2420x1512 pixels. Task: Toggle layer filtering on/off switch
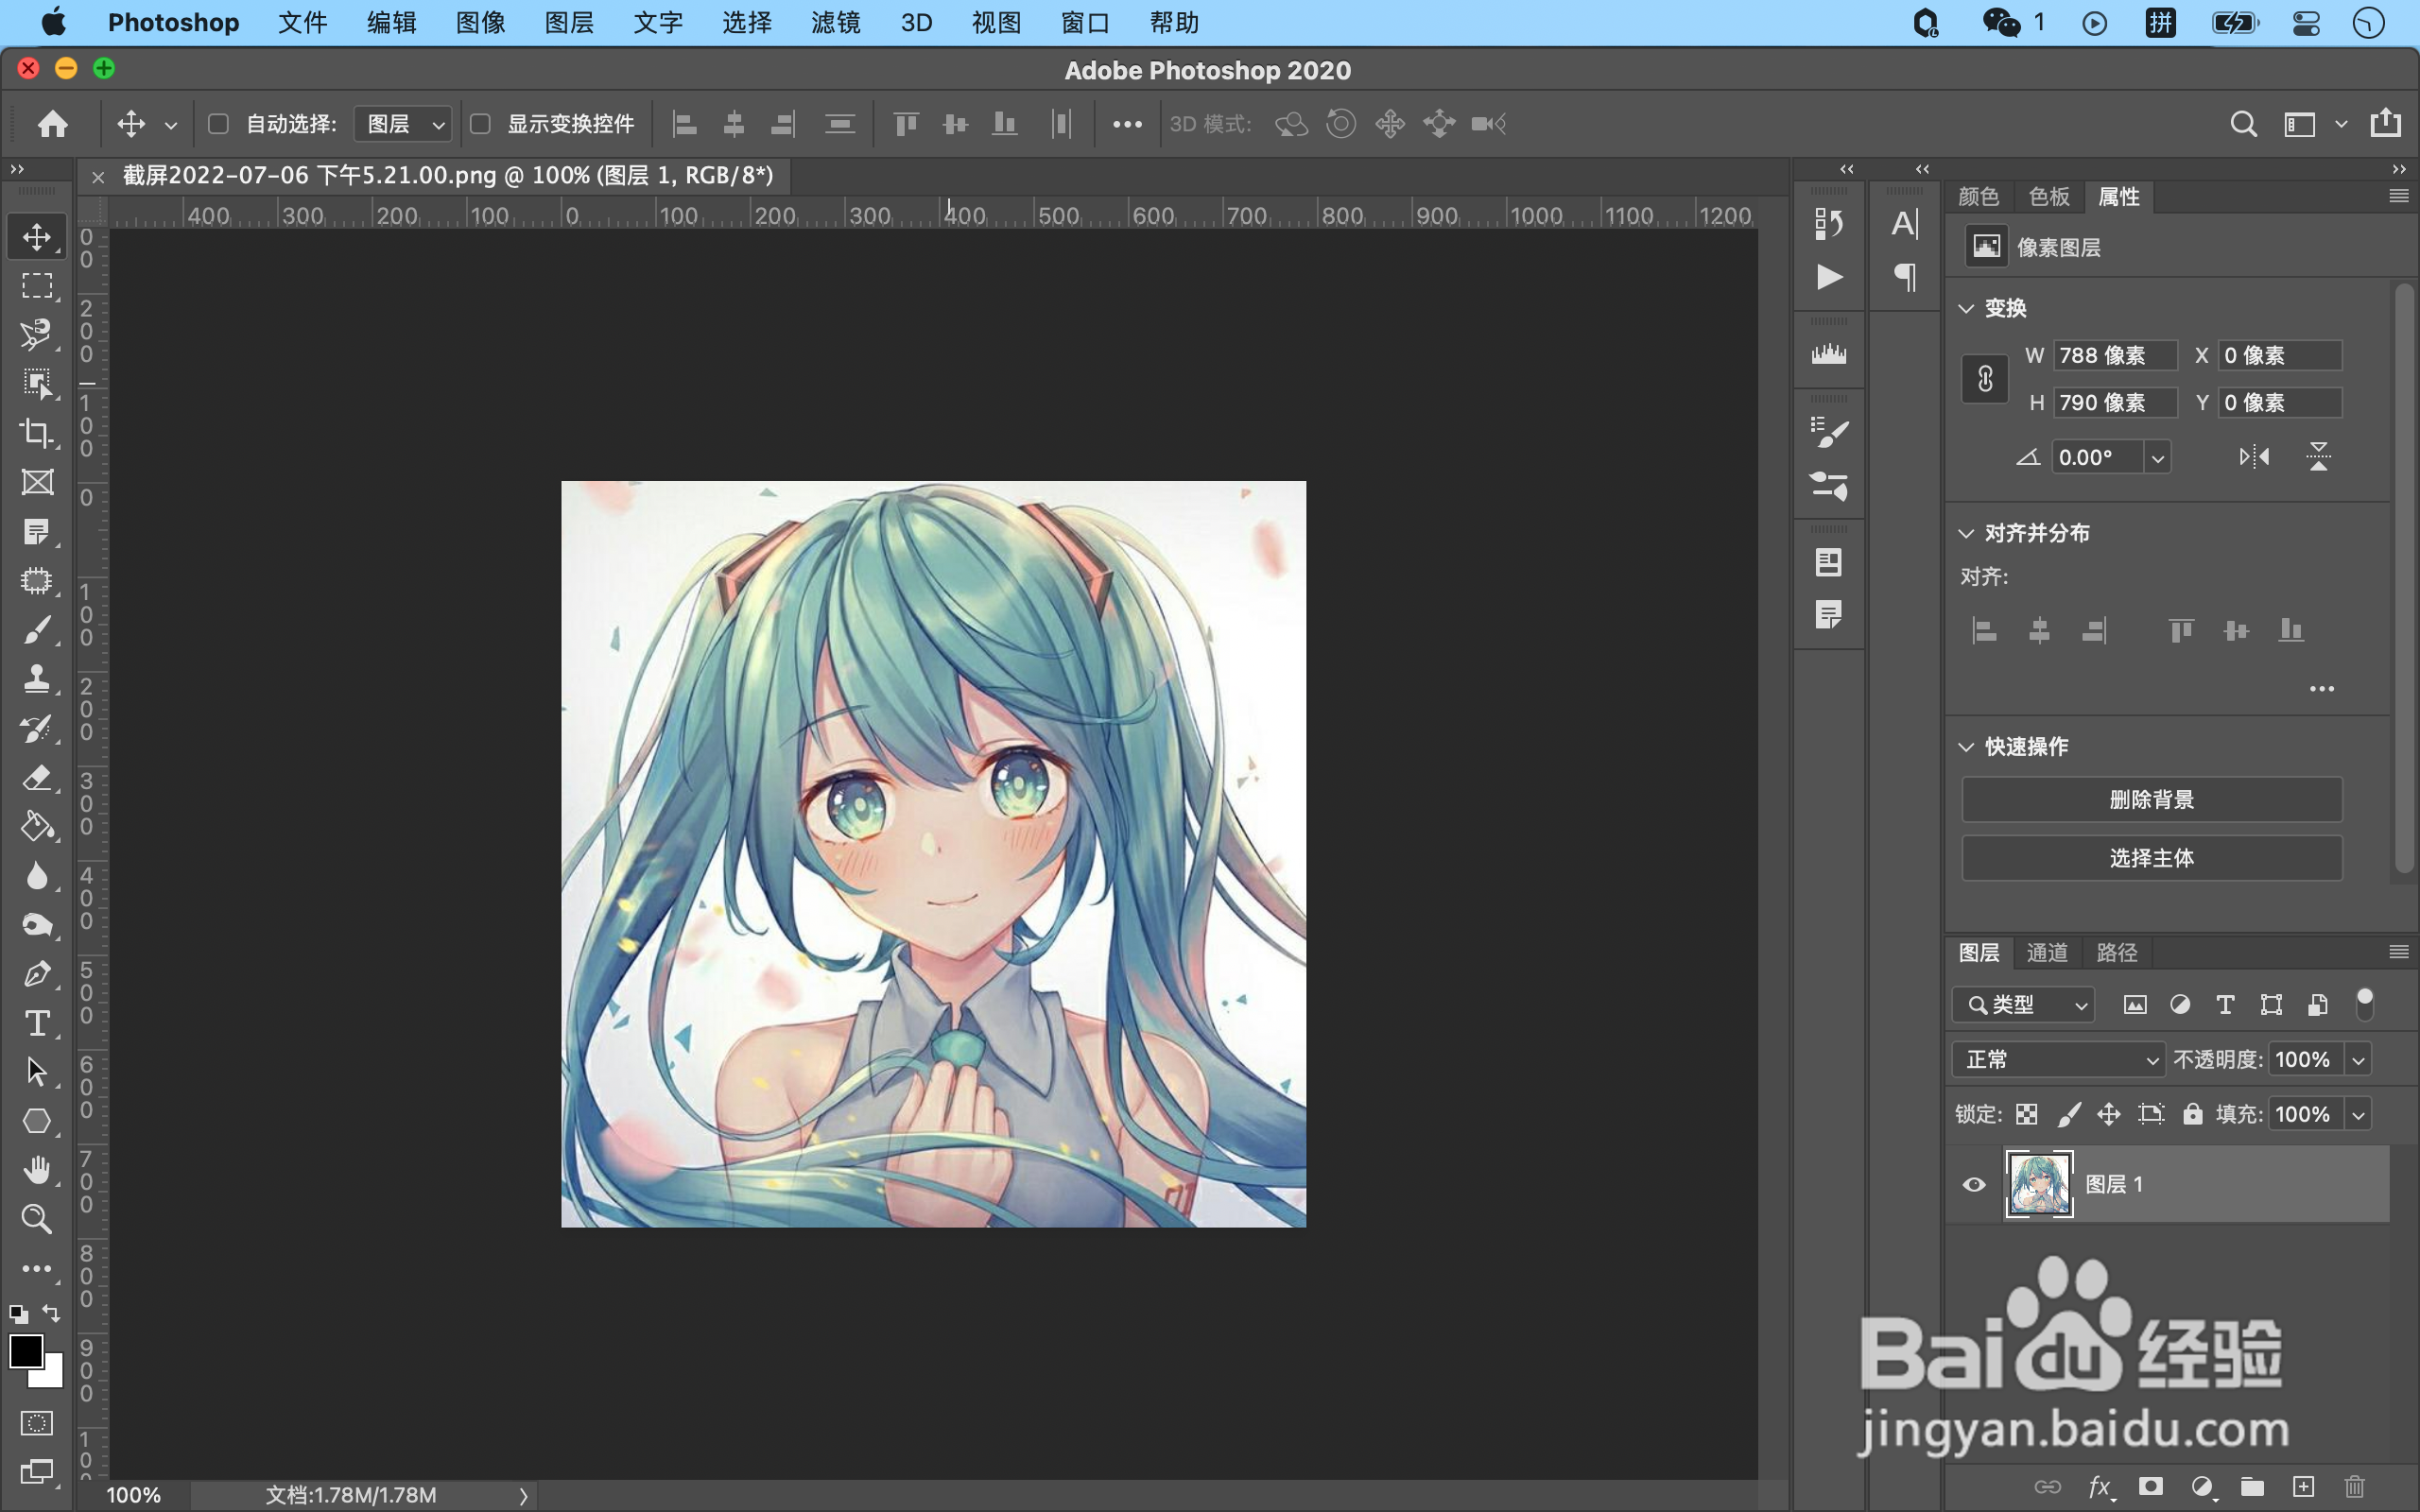coord(2365,1004)
